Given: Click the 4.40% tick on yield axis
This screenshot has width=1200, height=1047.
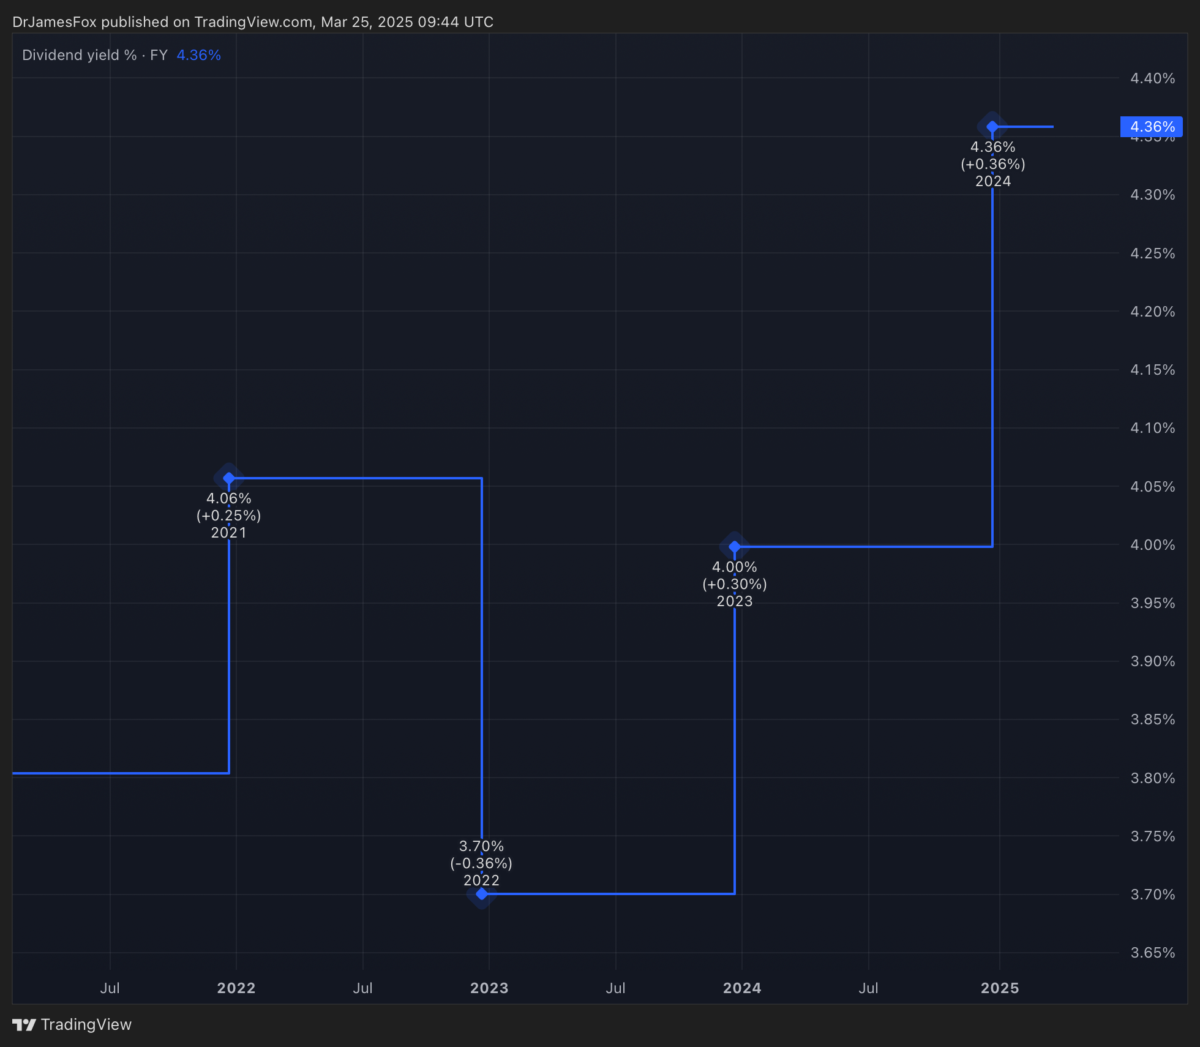Looking at the screenshot, I should tap(1152, 78).
